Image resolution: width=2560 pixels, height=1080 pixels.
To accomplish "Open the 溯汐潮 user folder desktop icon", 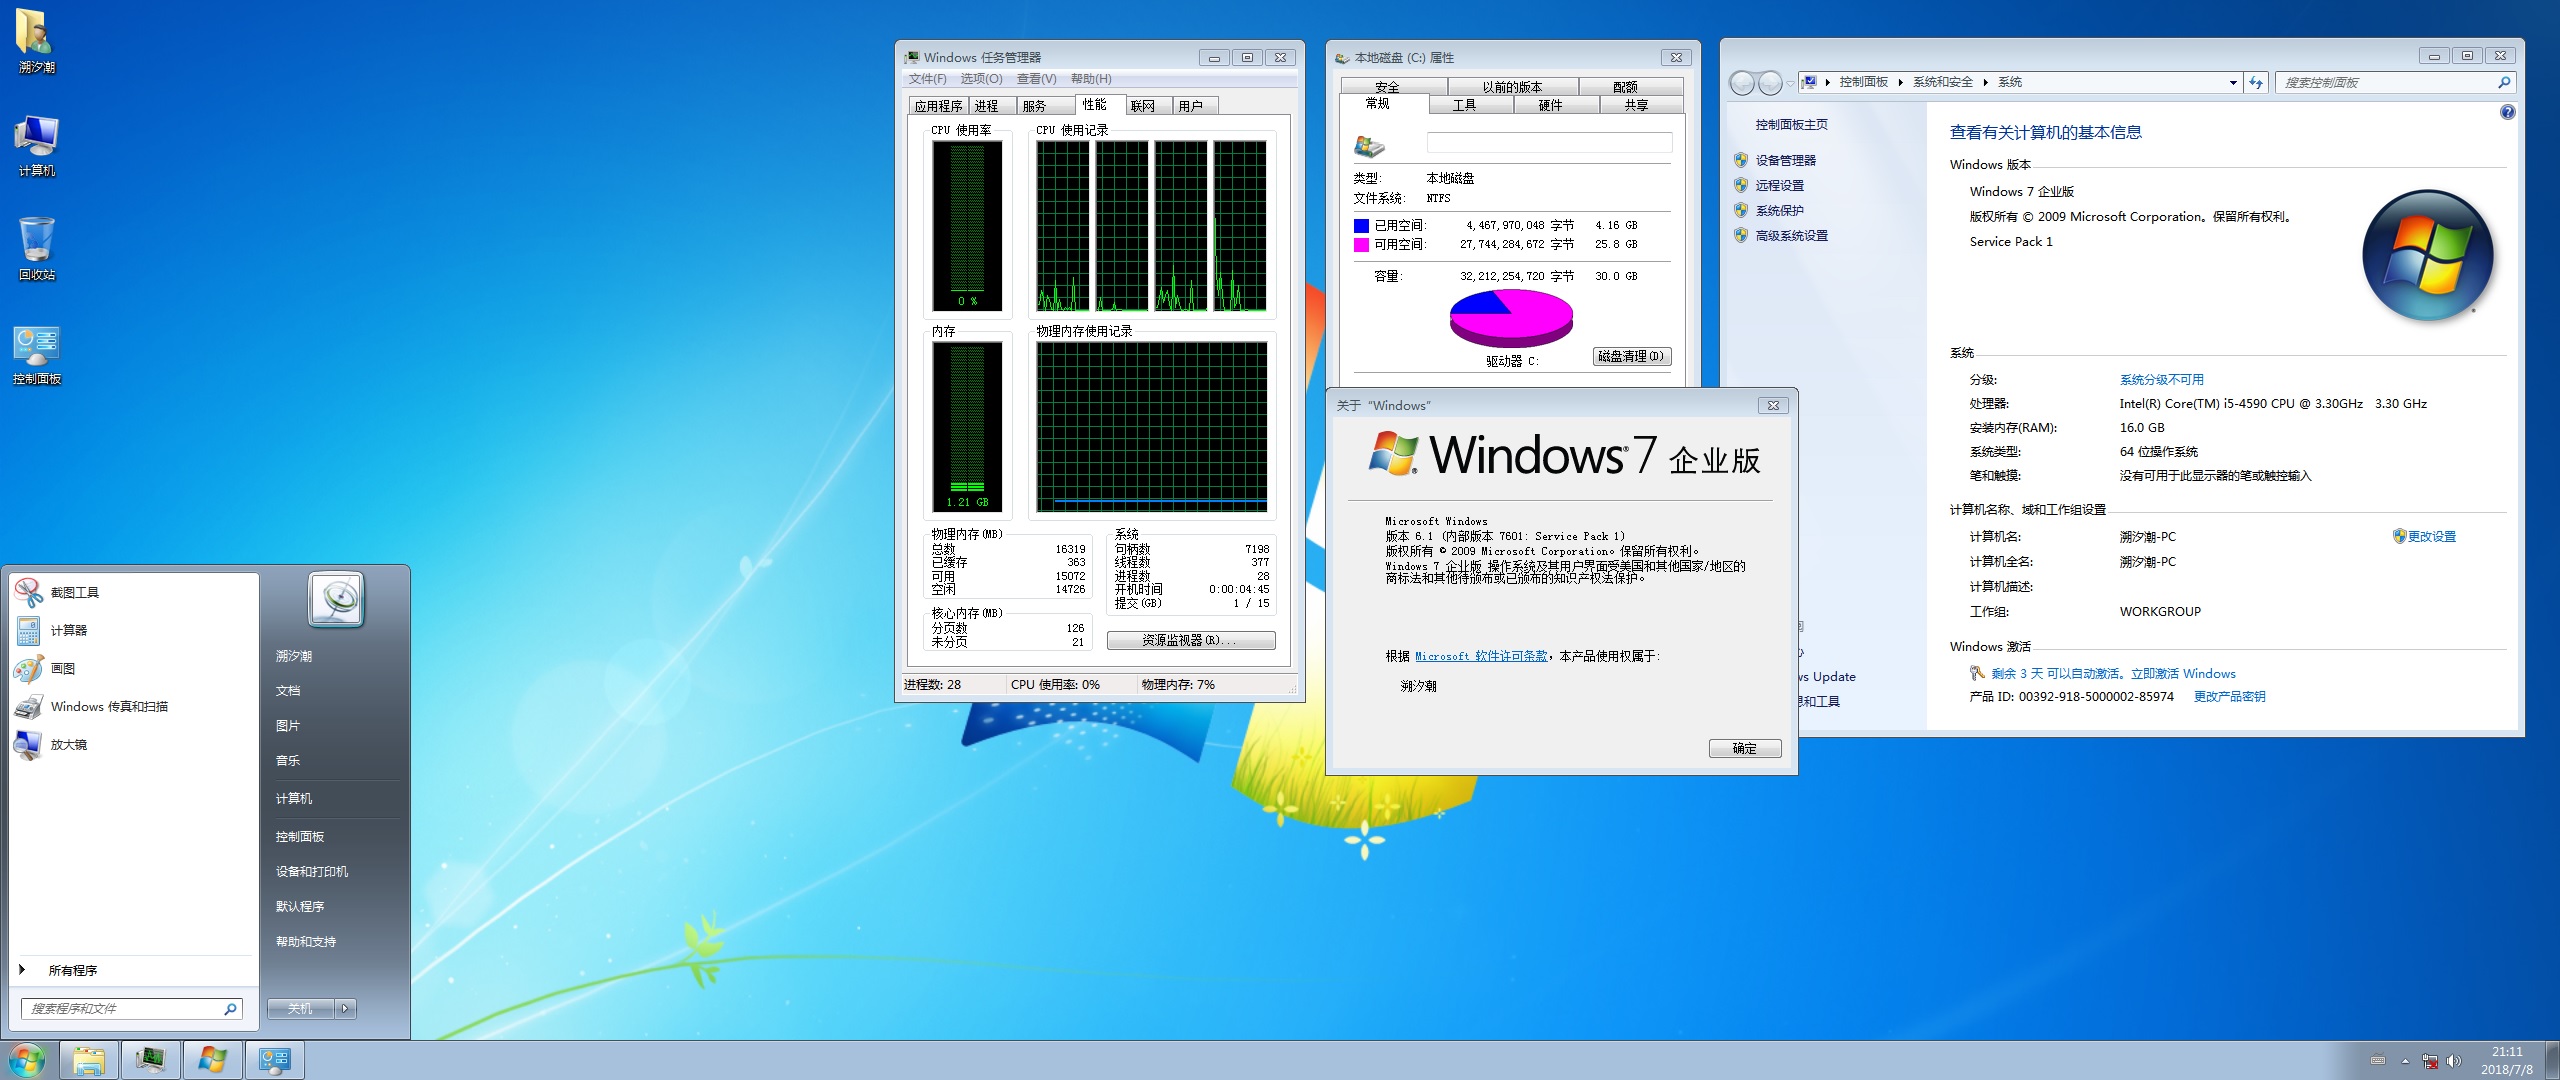I will pos(36,40).
